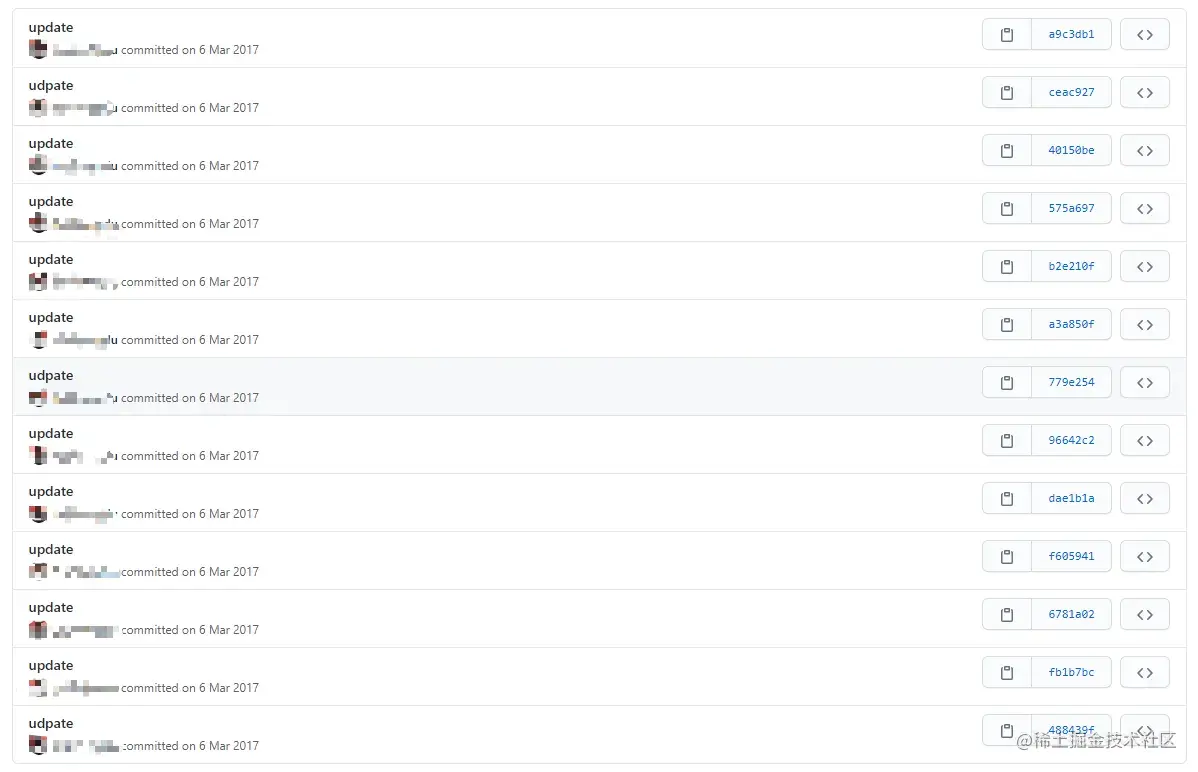This screenshot has width=1198, height=772.
Task: Open commit details via the a9c3db1 link
Action: point(1071,34)
